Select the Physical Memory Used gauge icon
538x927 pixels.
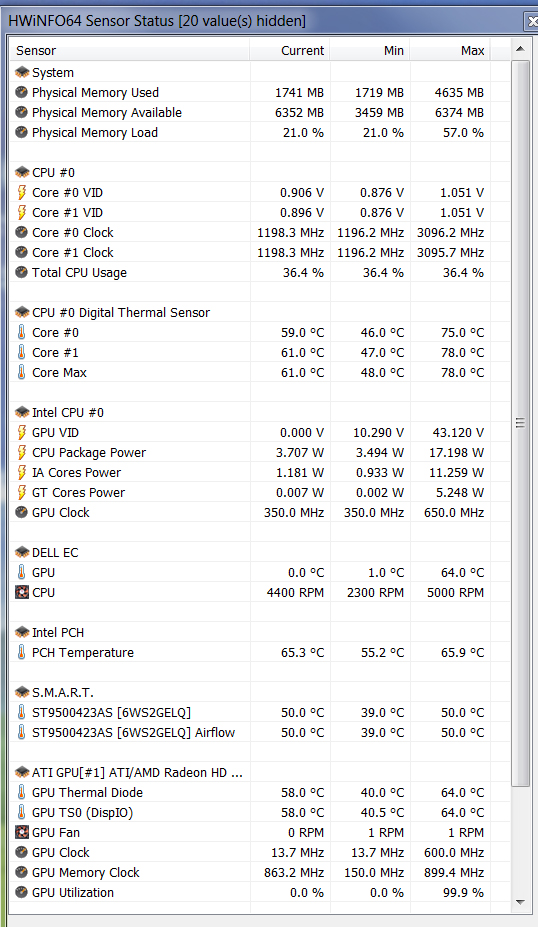(x=22, y=92)
